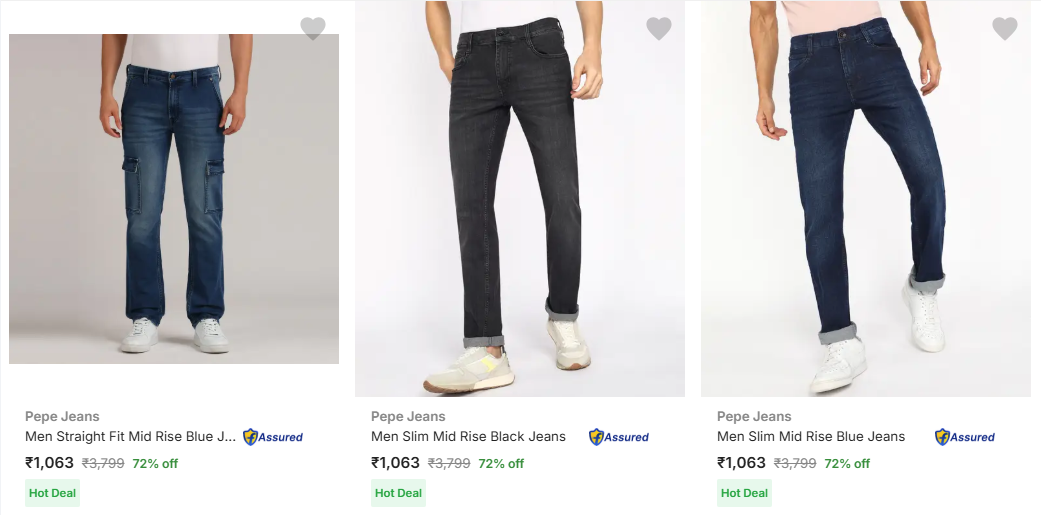Open the blue cargo jeans product image
The height and width of the screenshot is (515, 1041).
174,200
